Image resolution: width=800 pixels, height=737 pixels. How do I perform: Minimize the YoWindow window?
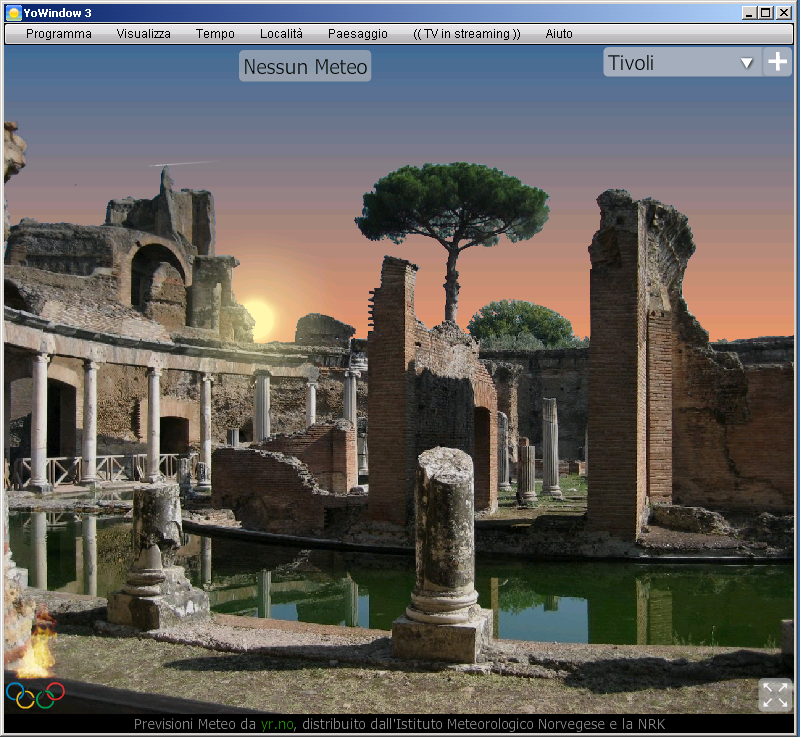pos(750,13)
